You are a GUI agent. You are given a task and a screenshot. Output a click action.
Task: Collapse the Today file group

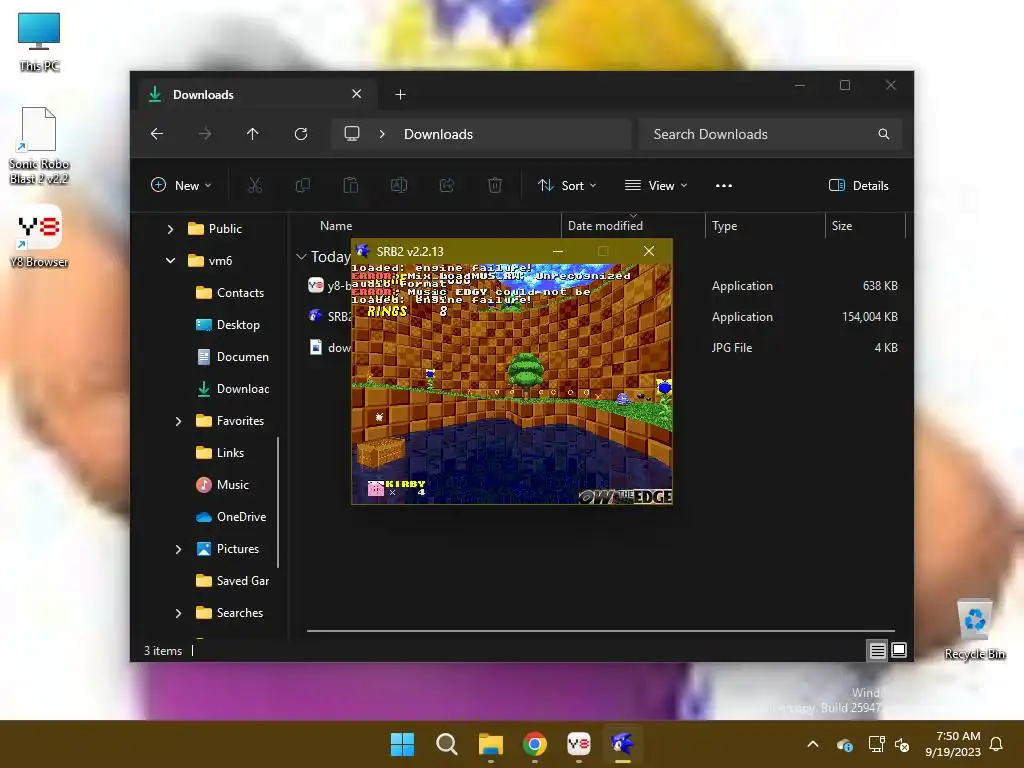301,257
